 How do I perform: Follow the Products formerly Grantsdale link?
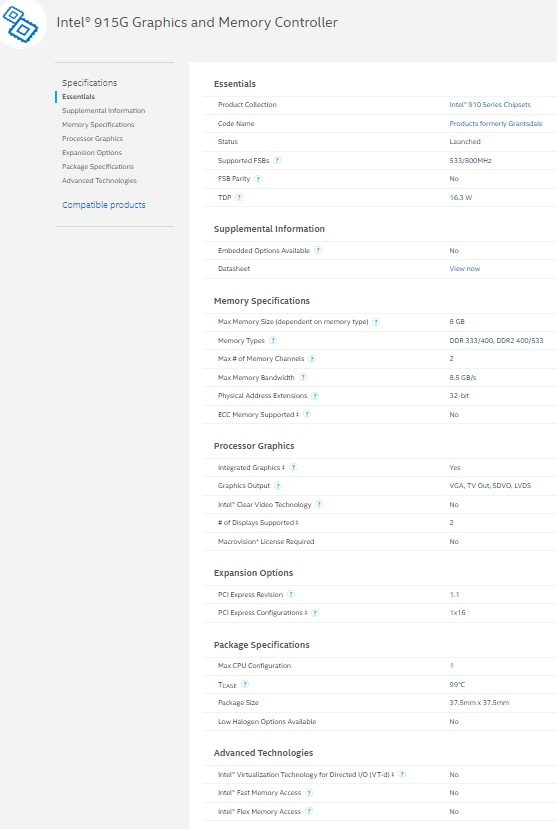click(496, 123)
